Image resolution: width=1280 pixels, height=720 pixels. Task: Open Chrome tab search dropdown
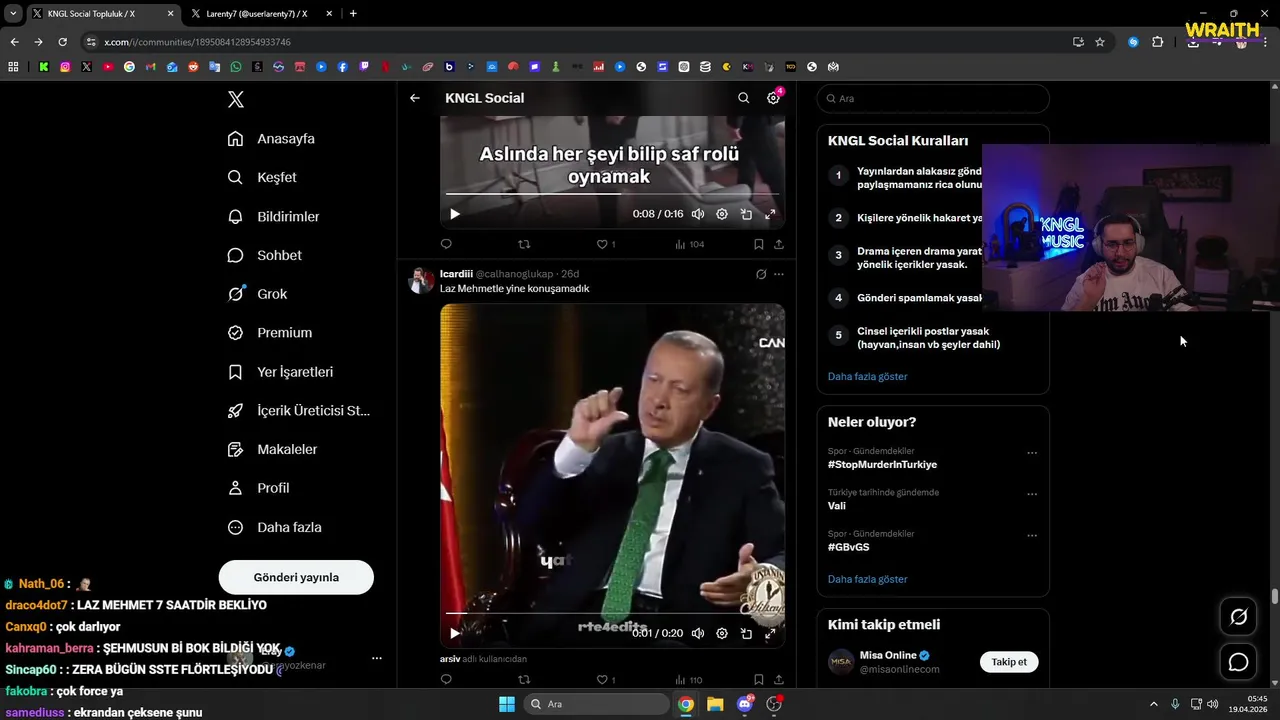[13, 14]
